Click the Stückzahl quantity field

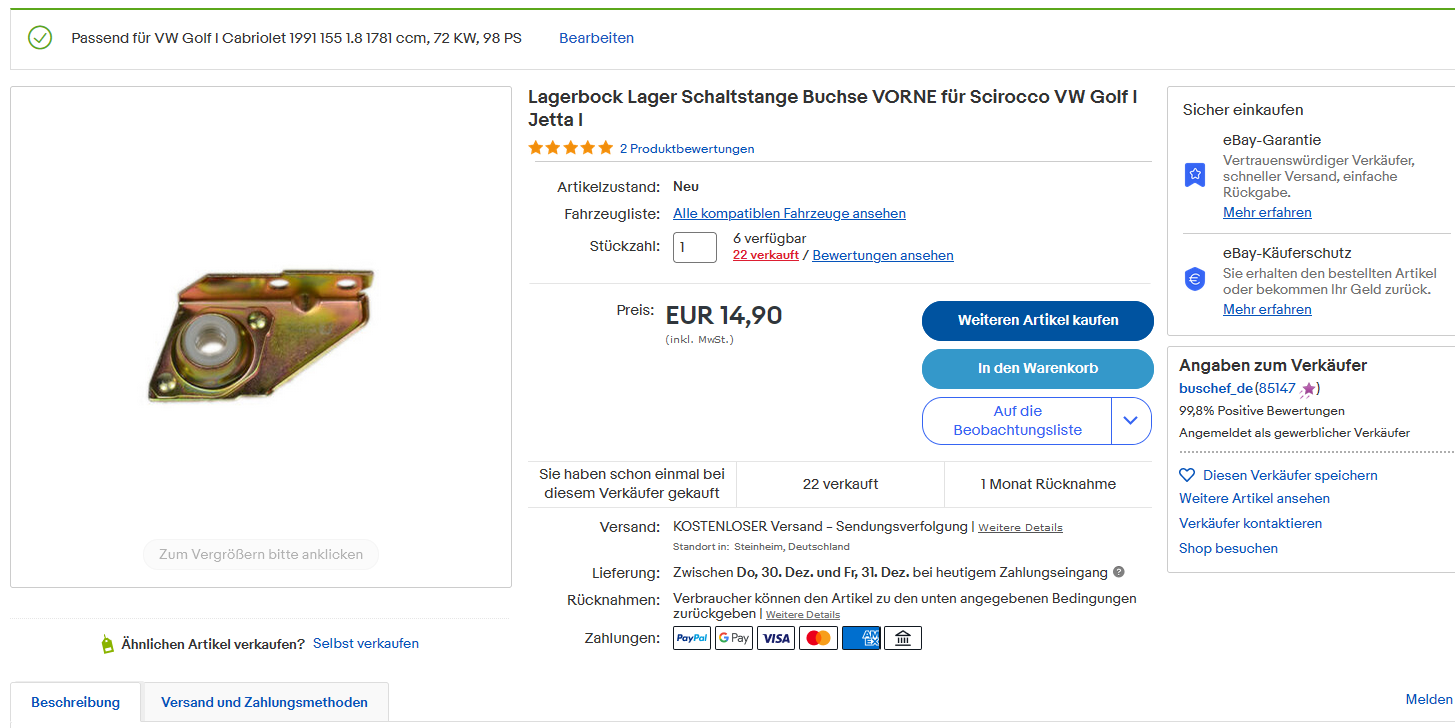[694, 247]
